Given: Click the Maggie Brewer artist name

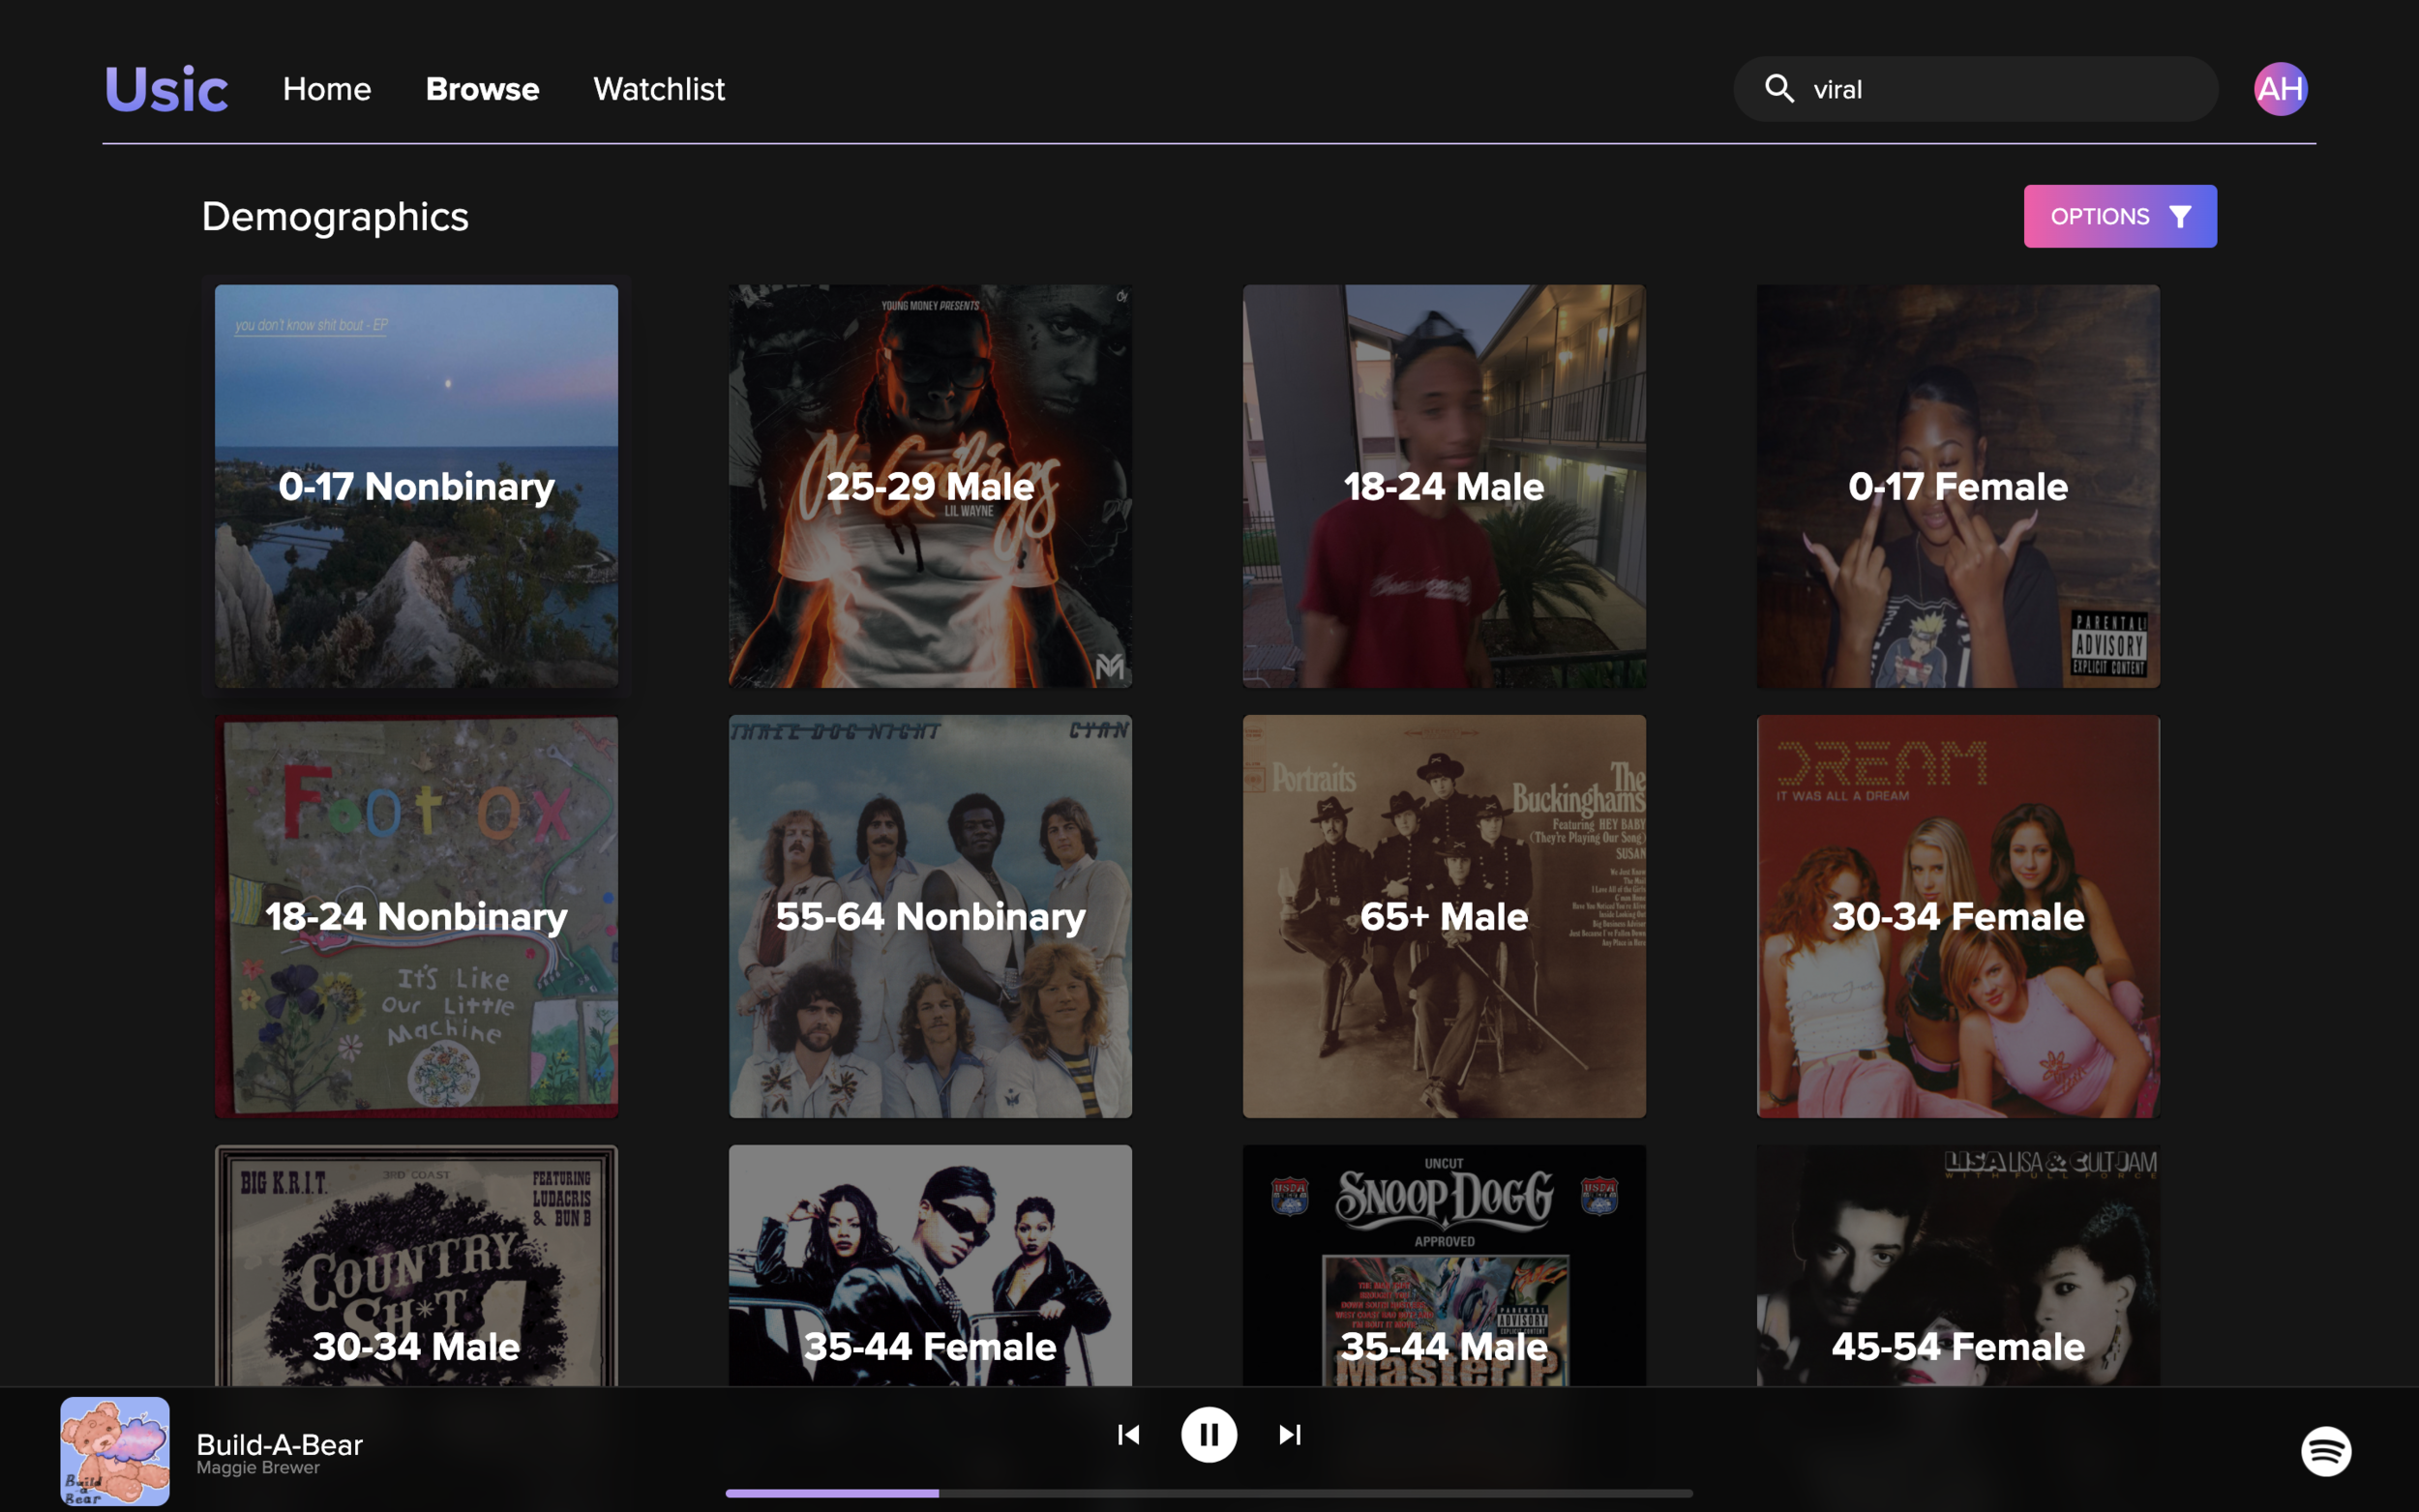Looking at the screenshot, I should tap(258, 1468).
